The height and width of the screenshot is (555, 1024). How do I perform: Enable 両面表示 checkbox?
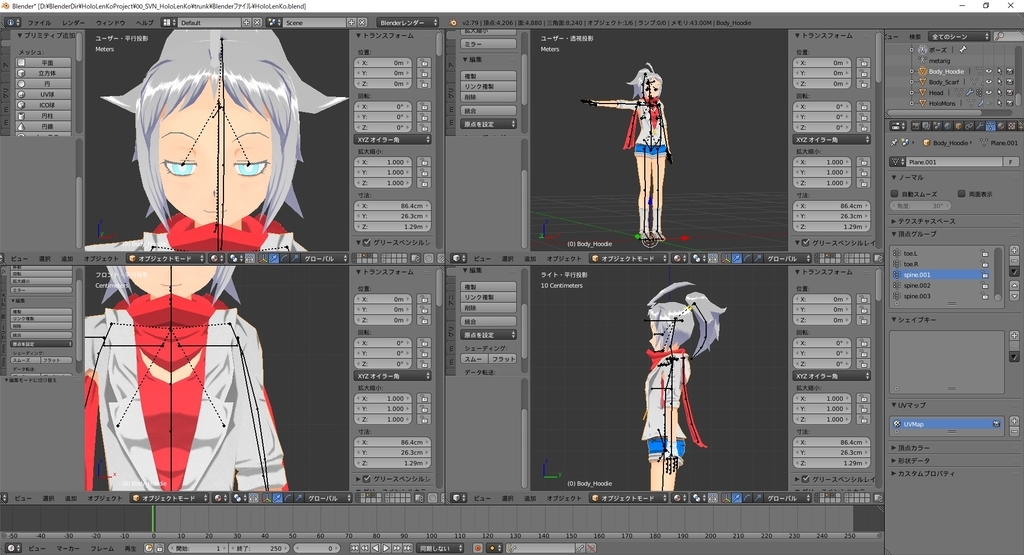(x=961, y=194)
